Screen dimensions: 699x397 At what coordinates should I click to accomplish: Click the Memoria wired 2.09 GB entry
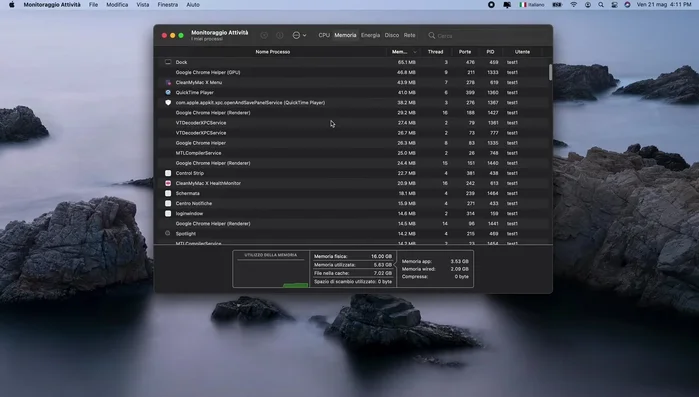coord(435,269)
